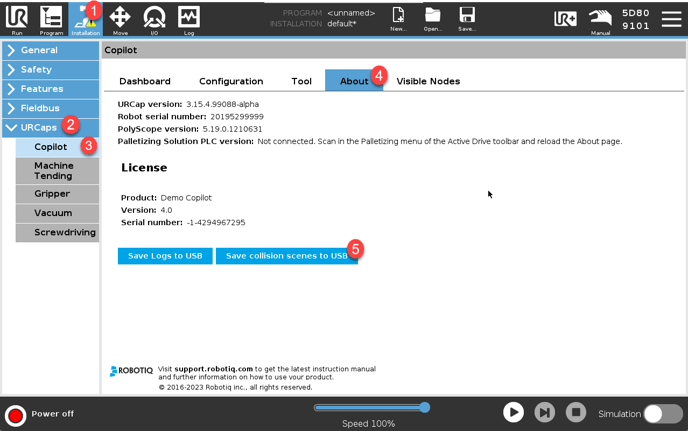The image size is (688, 431).
Task: Expand the General section
Action: tap(50, 50)
